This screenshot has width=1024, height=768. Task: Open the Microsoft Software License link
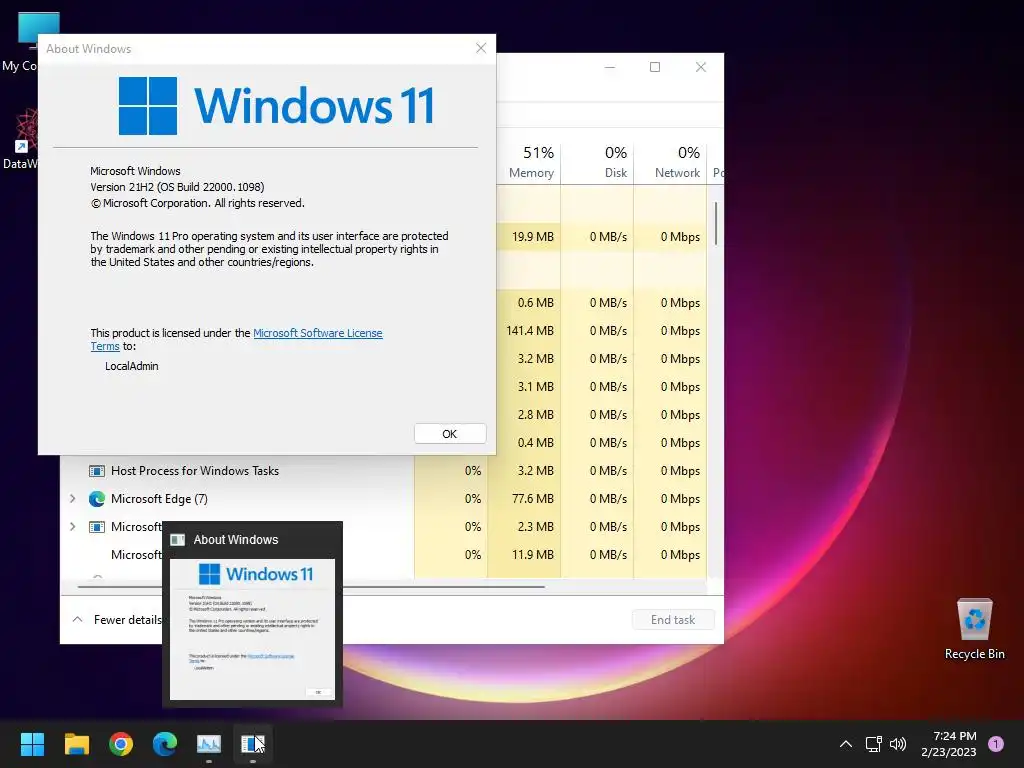[317, 333]
